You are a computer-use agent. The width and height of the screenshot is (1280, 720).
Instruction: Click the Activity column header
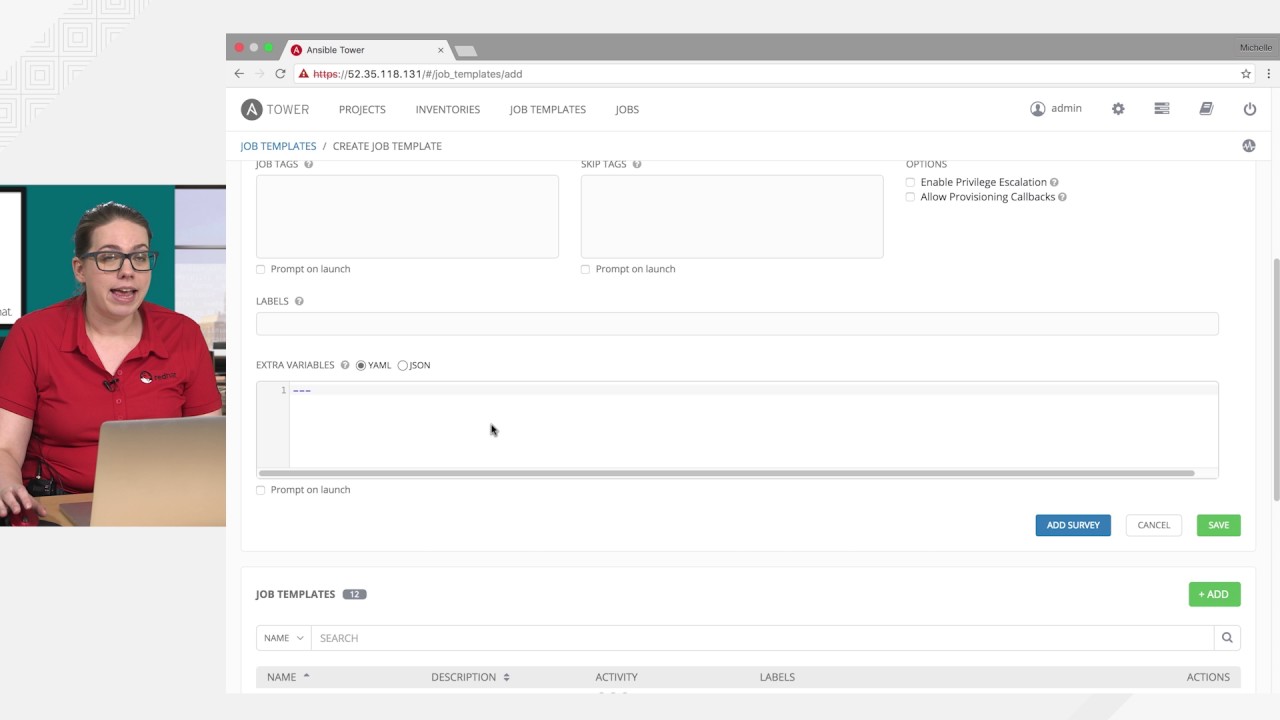click(x=616, y=677)
